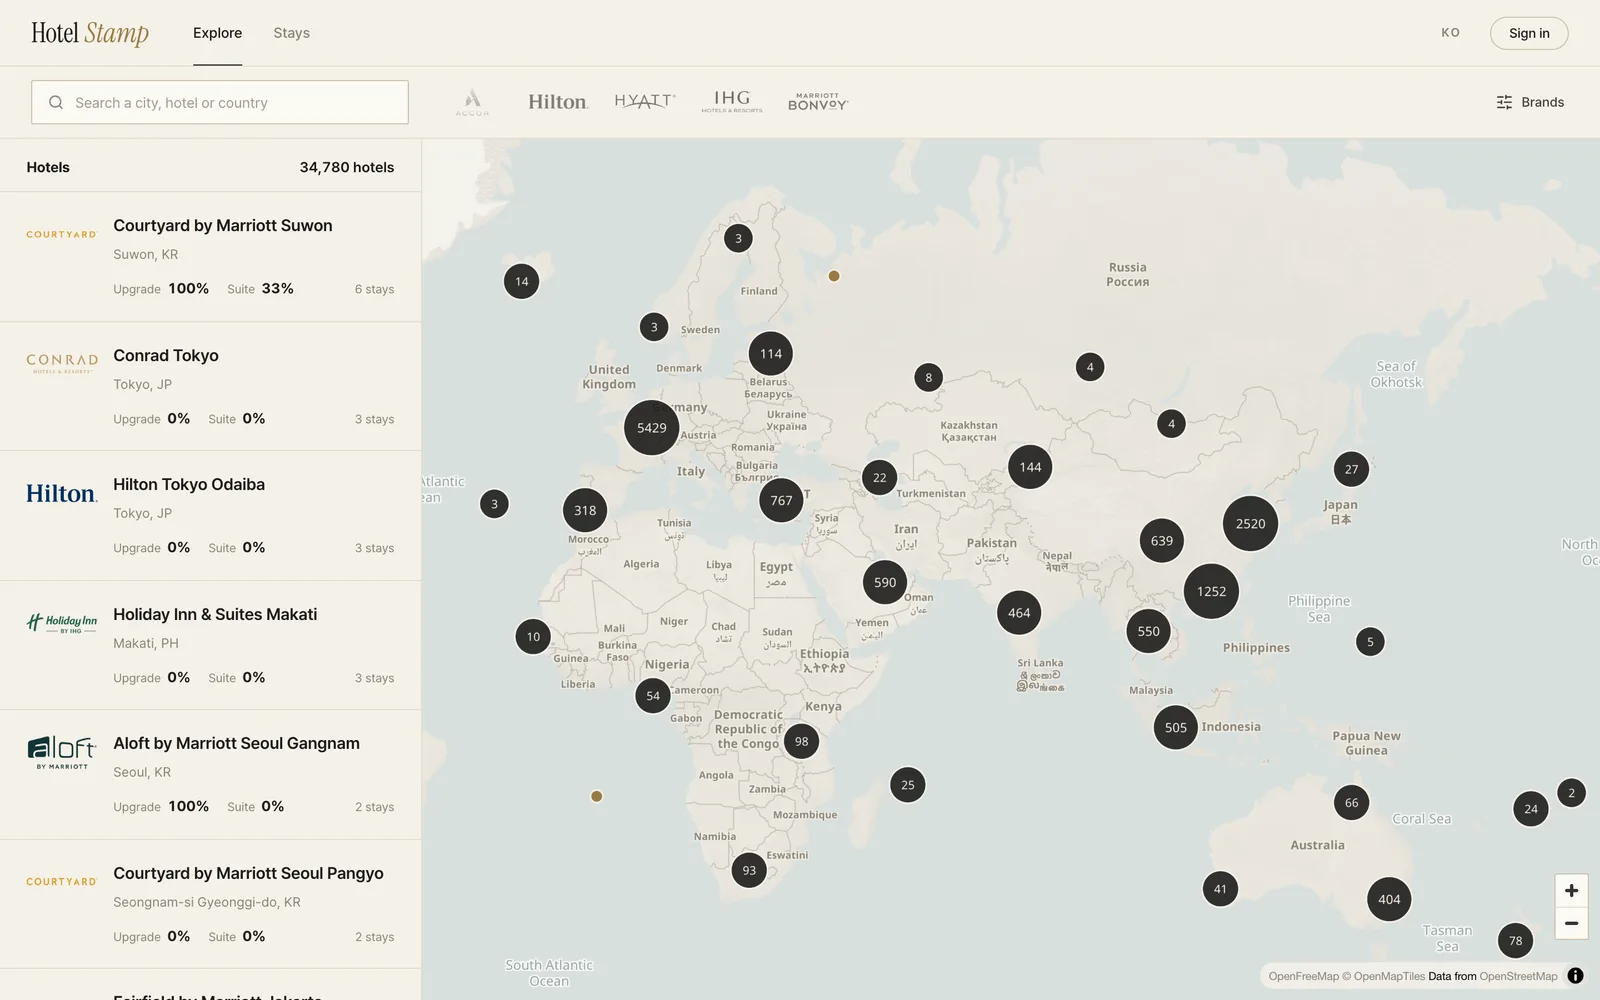Click the 404 cluster in Australia

coord(1389,899)
